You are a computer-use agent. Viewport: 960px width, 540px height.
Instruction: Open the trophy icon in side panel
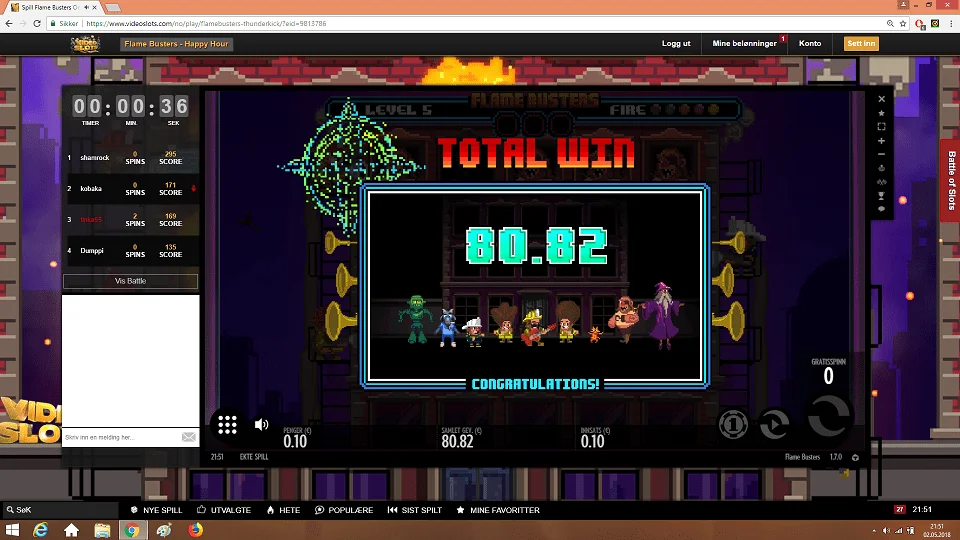882,195
